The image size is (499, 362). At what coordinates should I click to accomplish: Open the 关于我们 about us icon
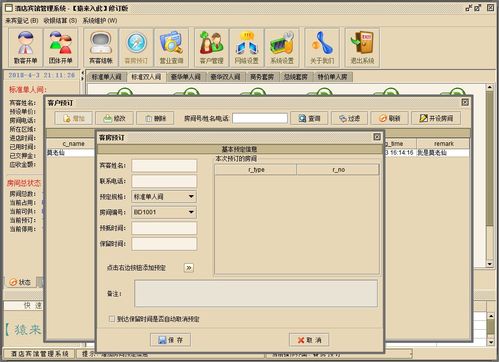[322, 47]
